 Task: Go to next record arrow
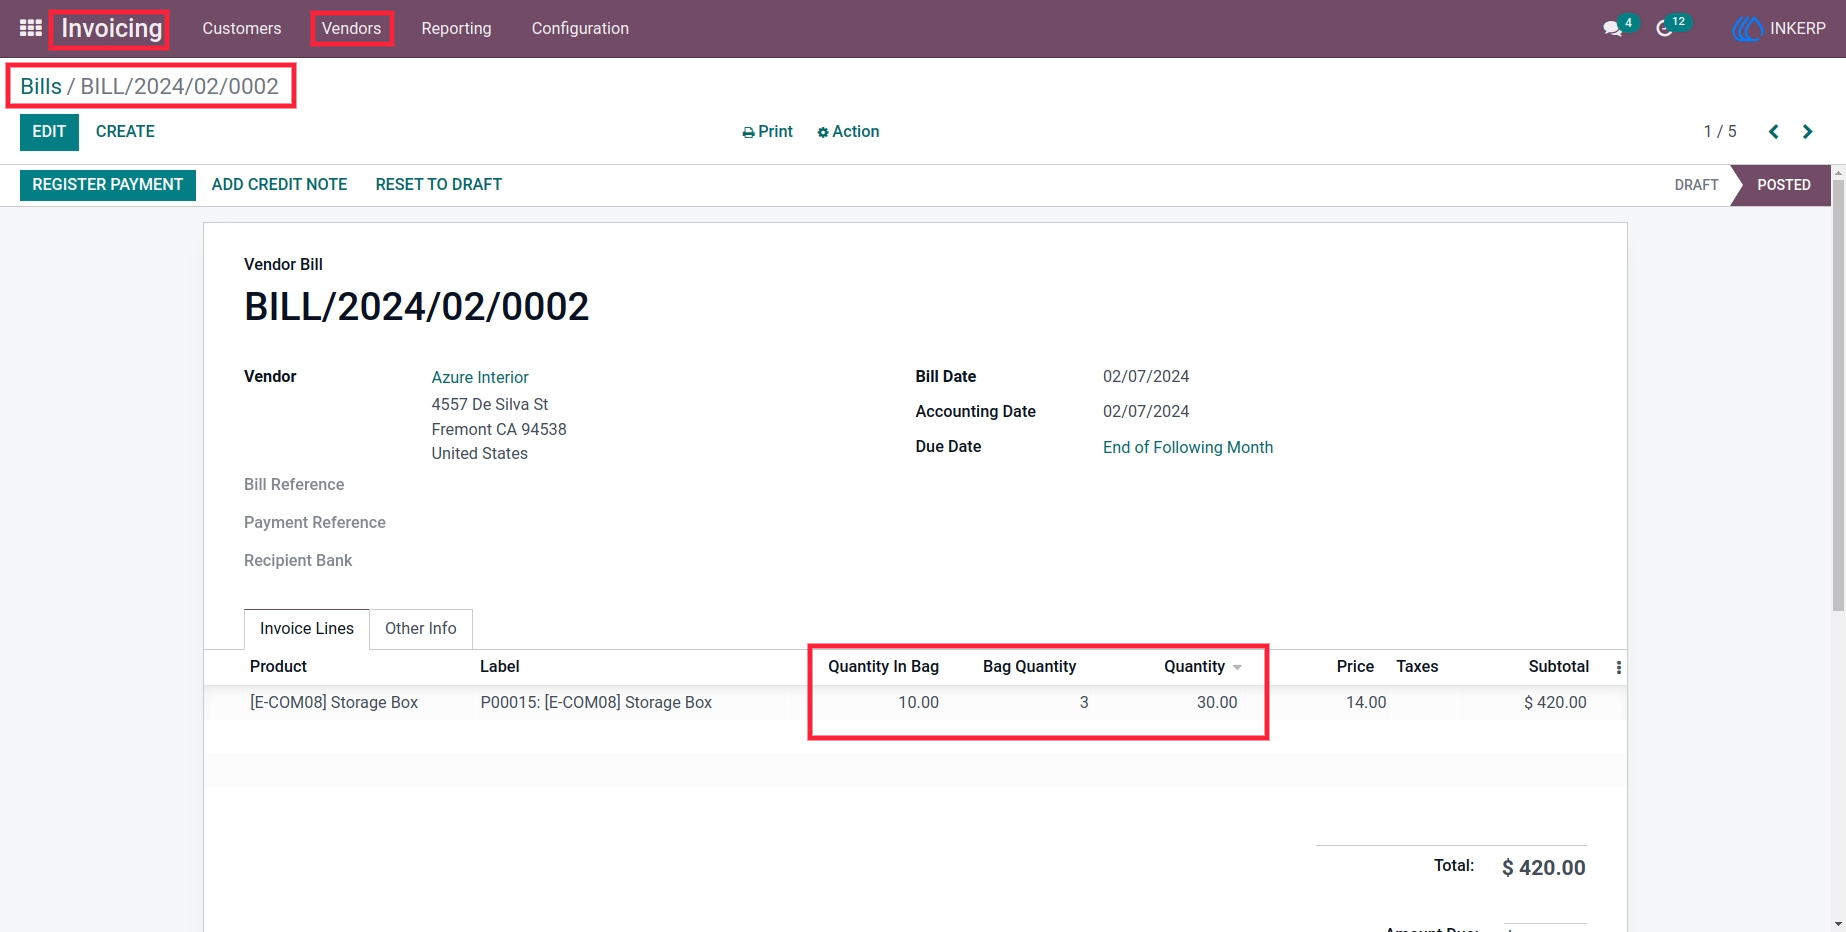(x=1808, y=132)
